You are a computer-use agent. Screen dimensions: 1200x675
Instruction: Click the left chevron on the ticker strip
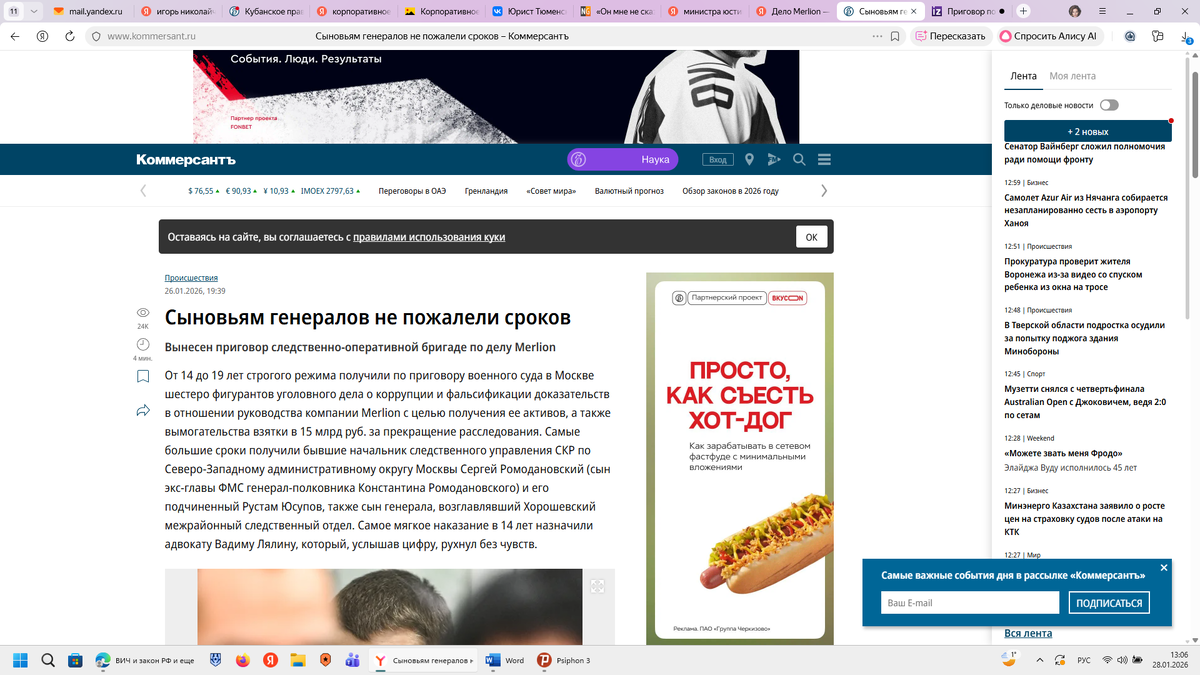(x=143, y=190)
